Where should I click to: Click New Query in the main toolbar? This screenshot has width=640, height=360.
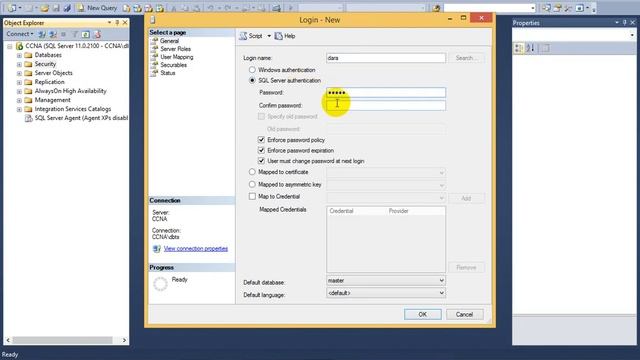point(97,8)
